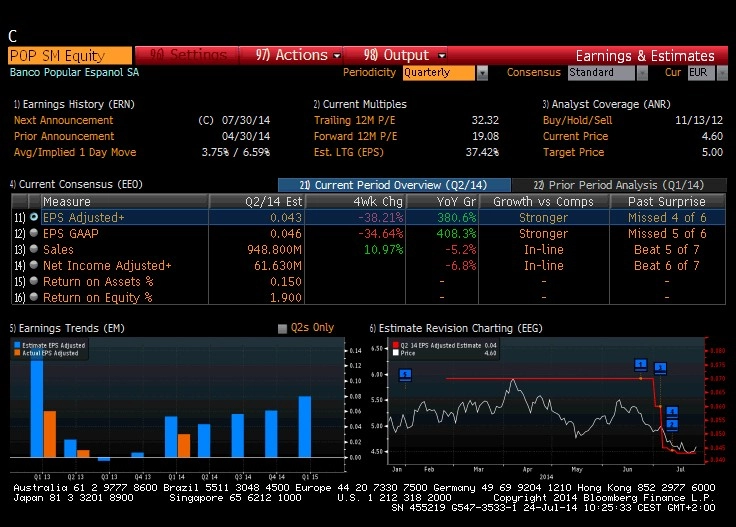Image resolution: width=736 pixels, height=527 pixels.
Task: Expand the 98) Output menu
Action: (404, 55)
